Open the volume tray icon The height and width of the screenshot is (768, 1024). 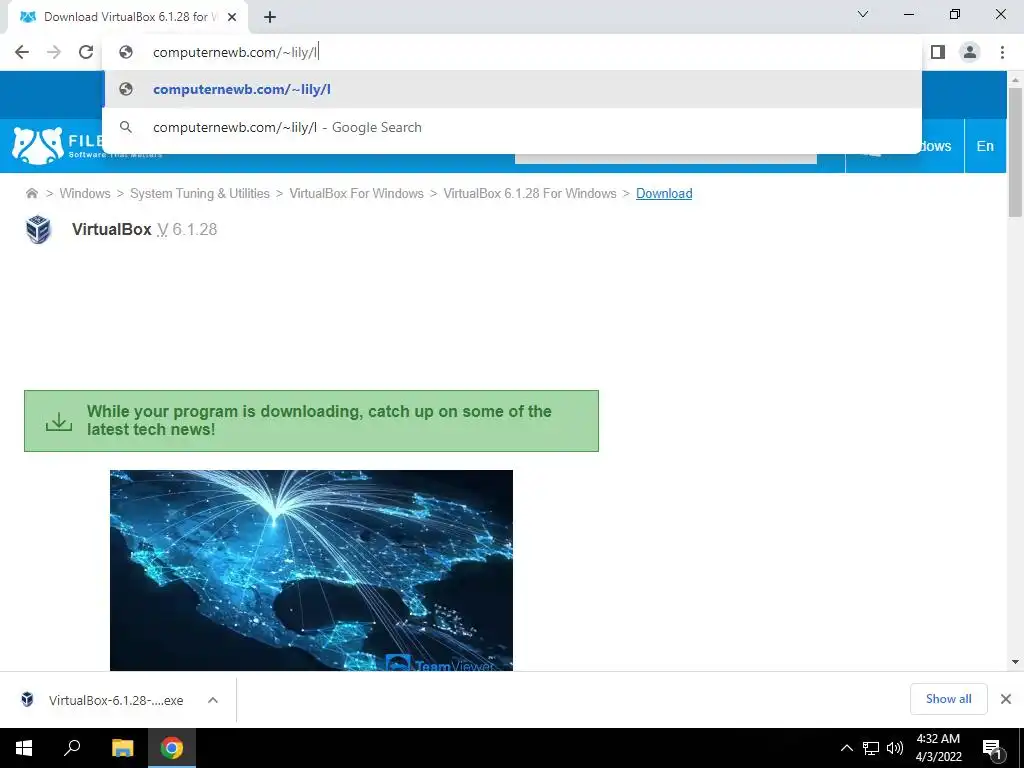[x=895, y=748]
